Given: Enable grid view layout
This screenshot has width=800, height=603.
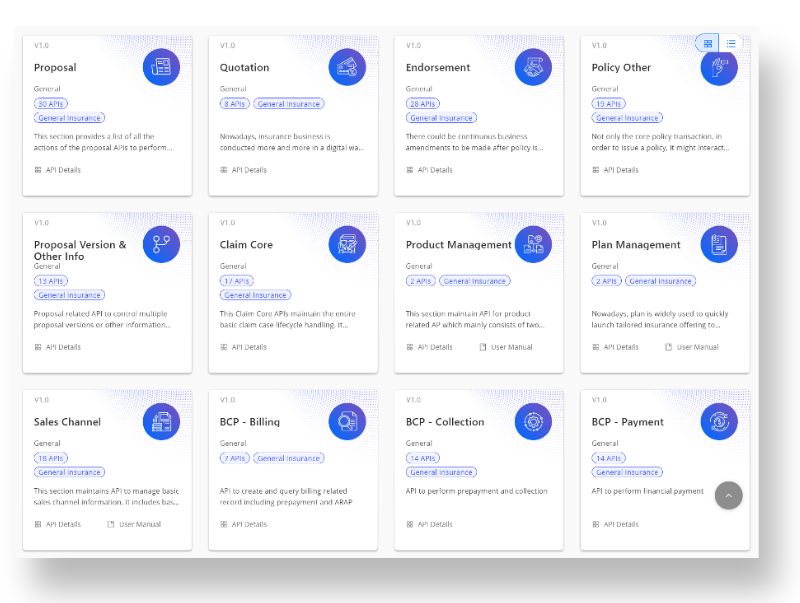Looking at the screenshot, I should click(x=708, y=44).
